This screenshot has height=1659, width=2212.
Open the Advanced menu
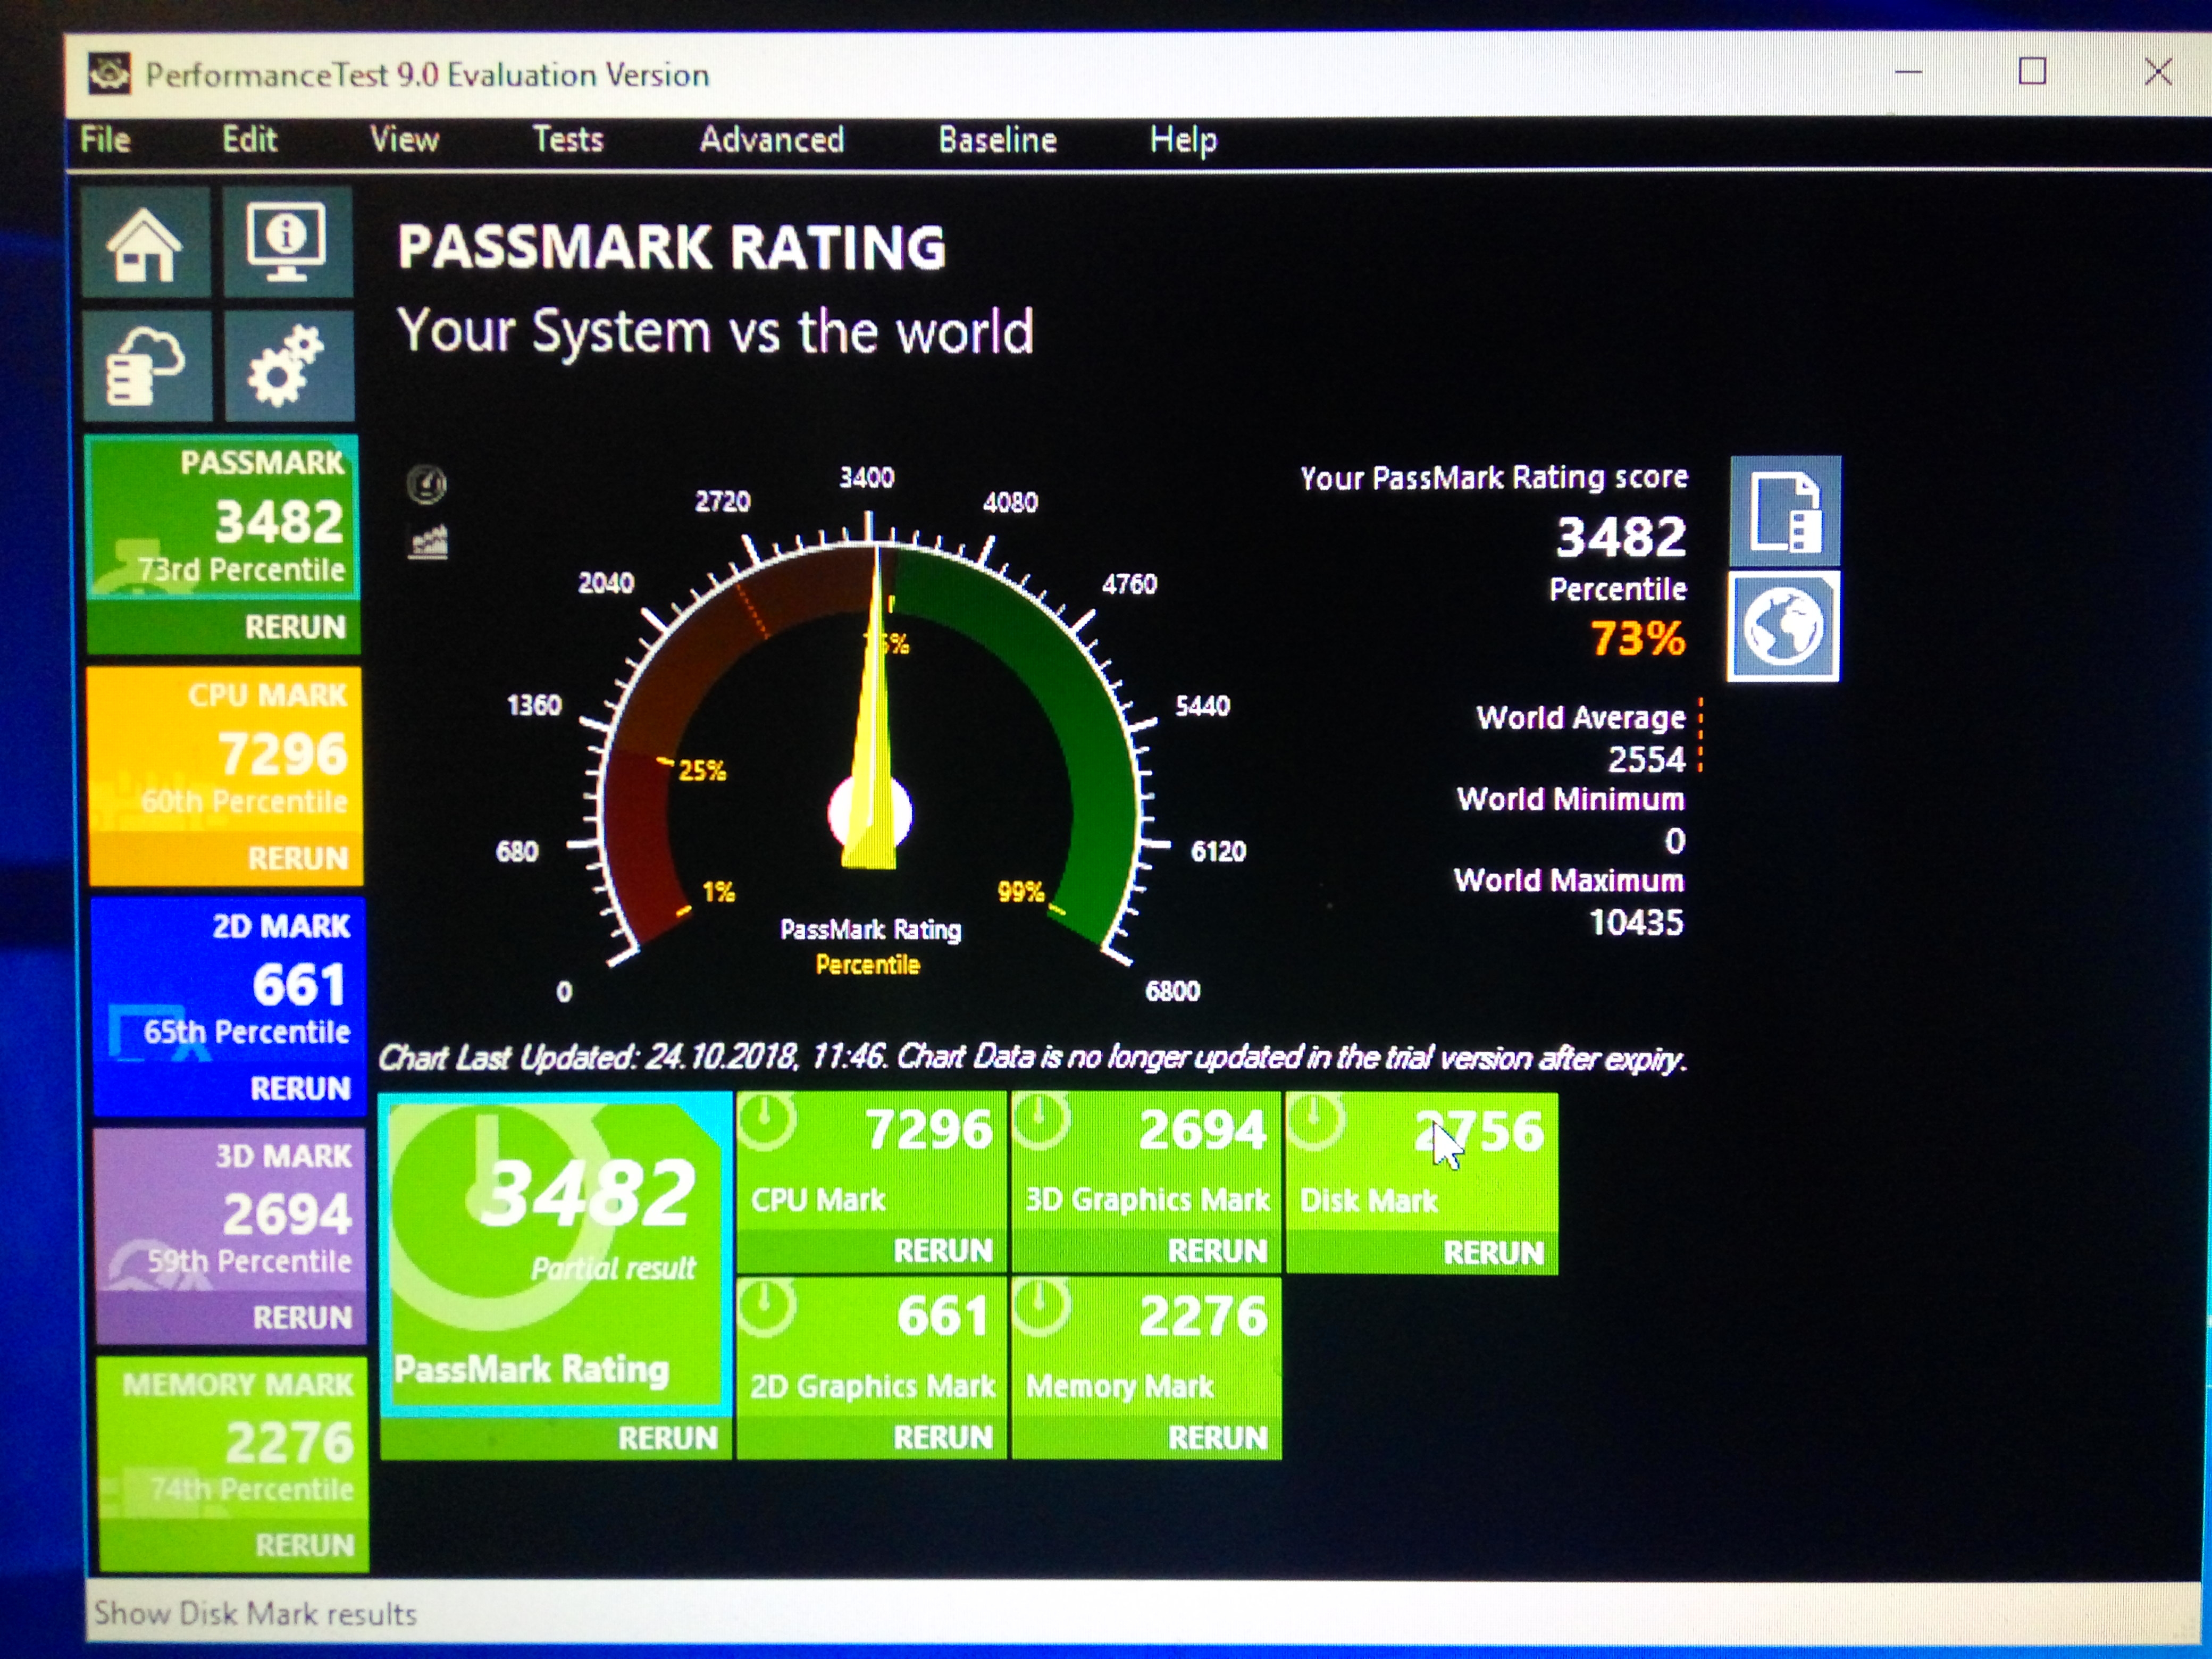coord(771,140)
